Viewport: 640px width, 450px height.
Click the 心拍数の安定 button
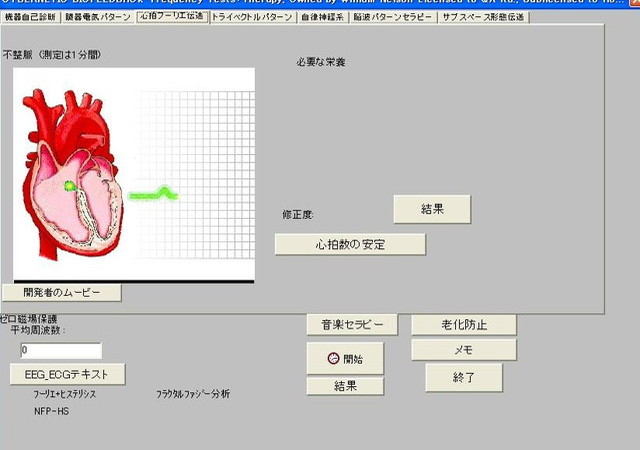click(350, 244)
